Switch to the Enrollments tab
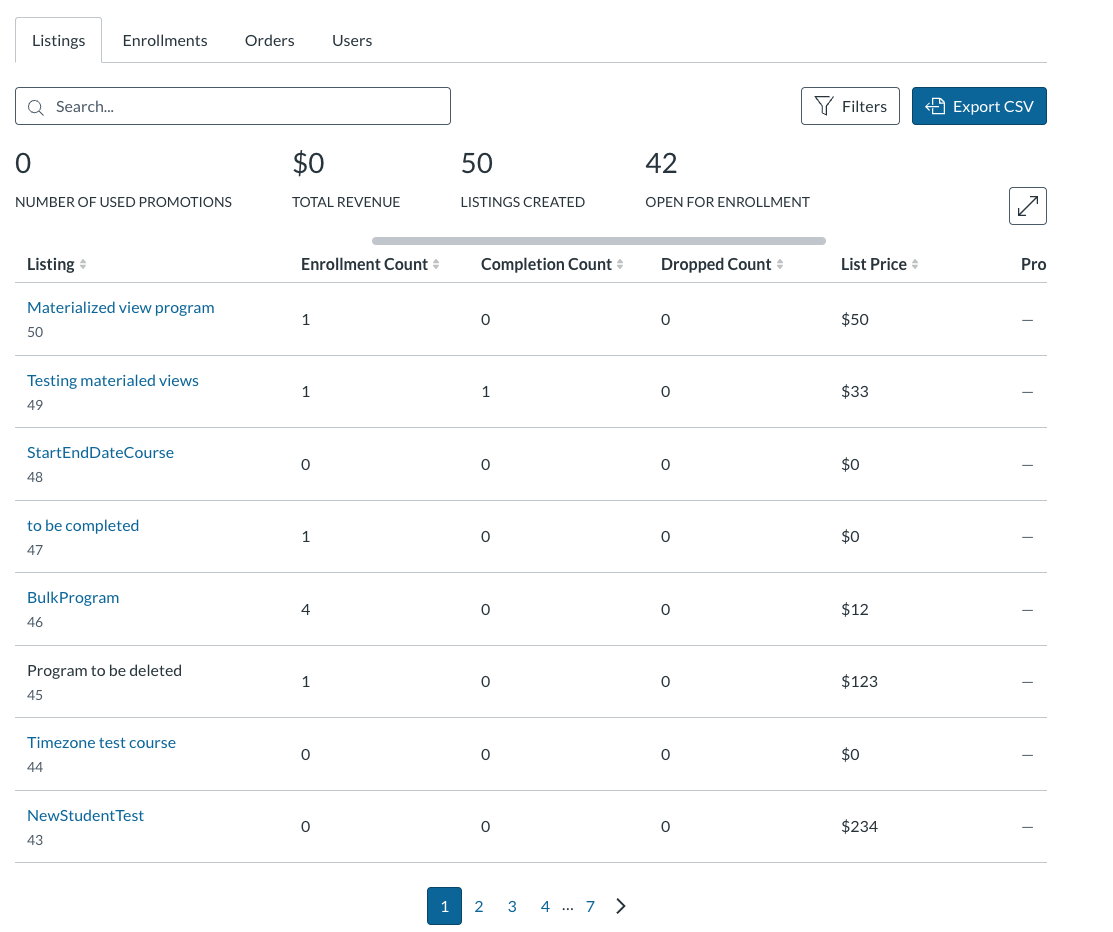 pyautogui.click(x=165, y=40)
